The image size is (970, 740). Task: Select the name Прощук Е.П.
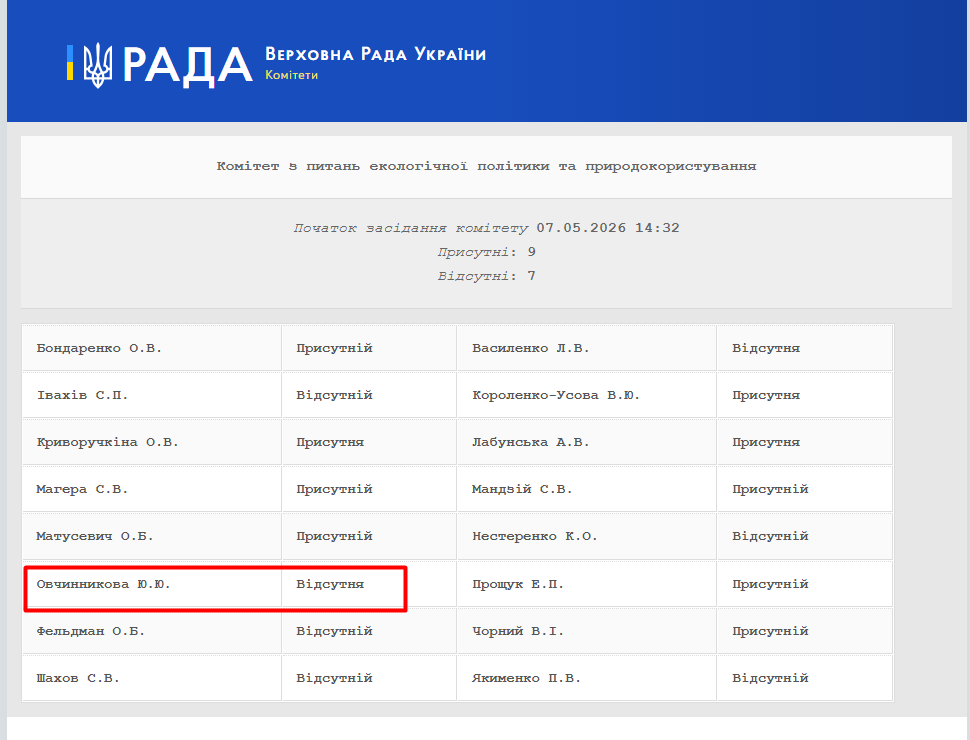[x=518, y=584]
